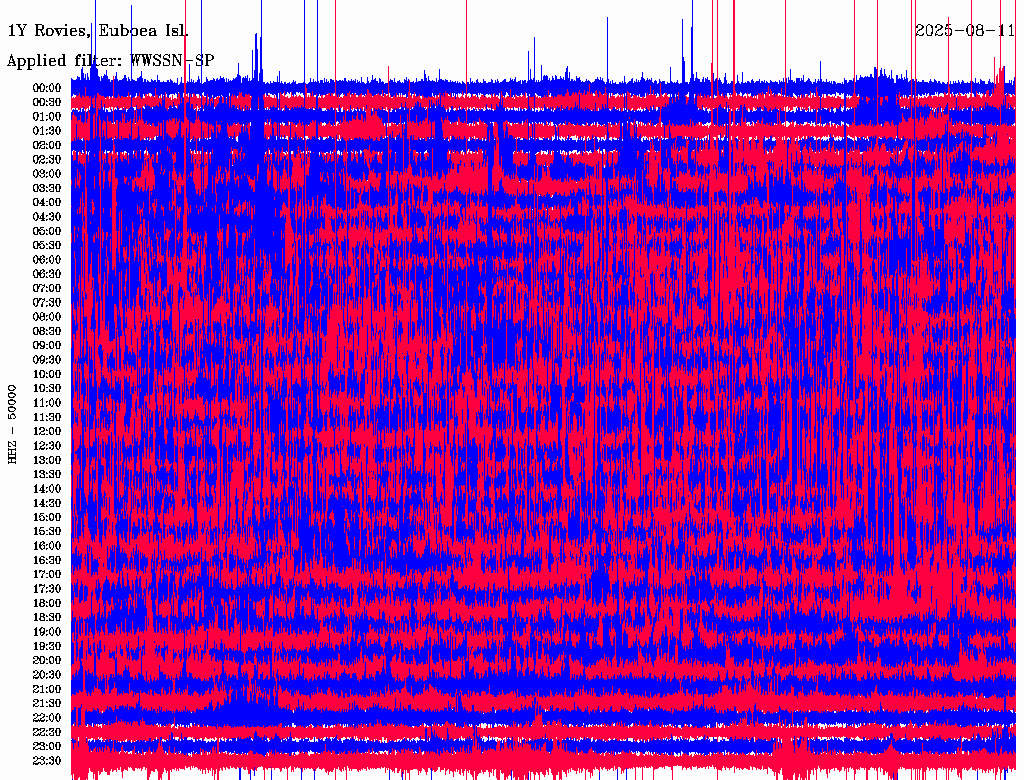
Task: Click the date label 2025-08-11
Action: [x=965, y=30]
